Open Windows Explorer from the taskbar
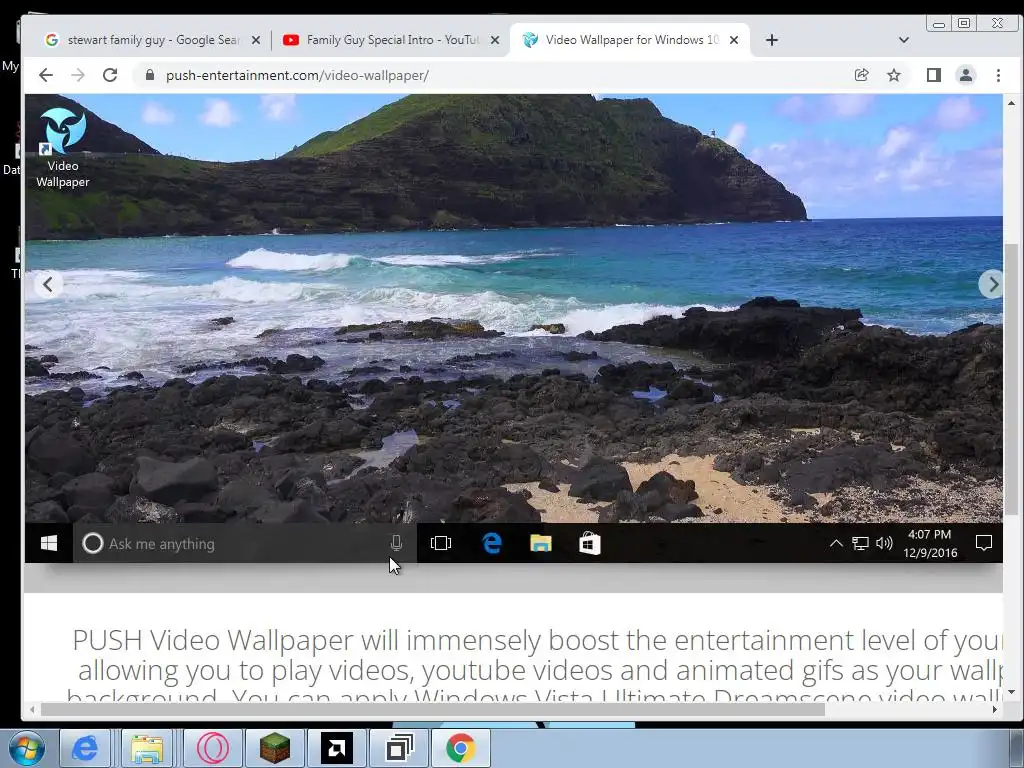Viewport: 1024px width, 768px height. [x=147, y=748]
